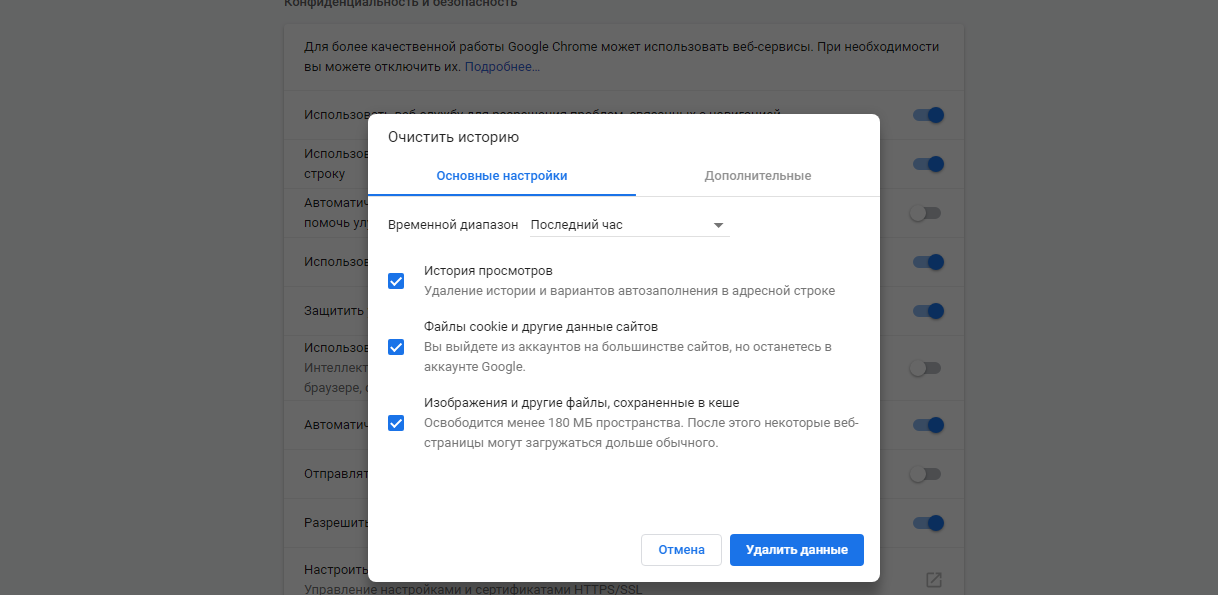Uncheck the Изображения и другие файлы в кеше checkbox

pos(396,423)
